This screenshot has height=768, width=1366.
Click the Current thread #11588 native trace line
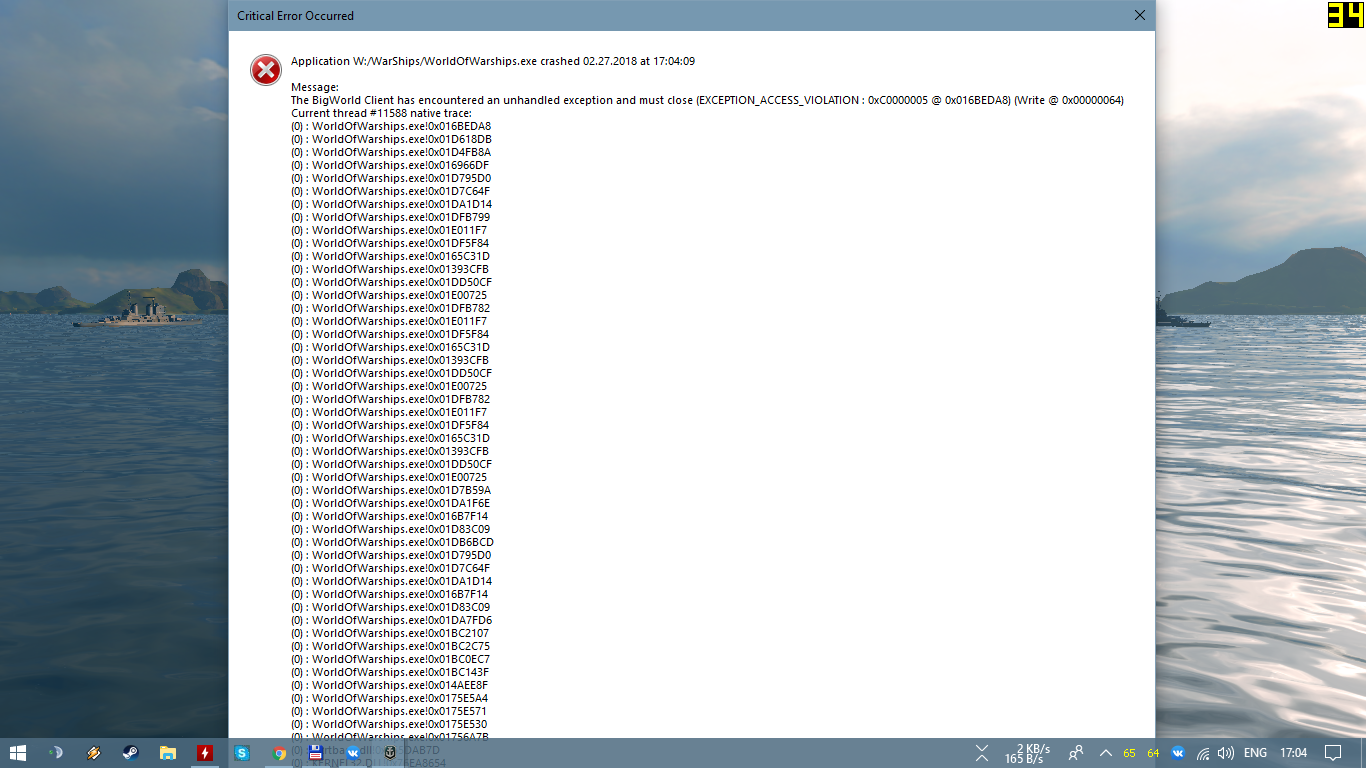(x=381, y=113)
